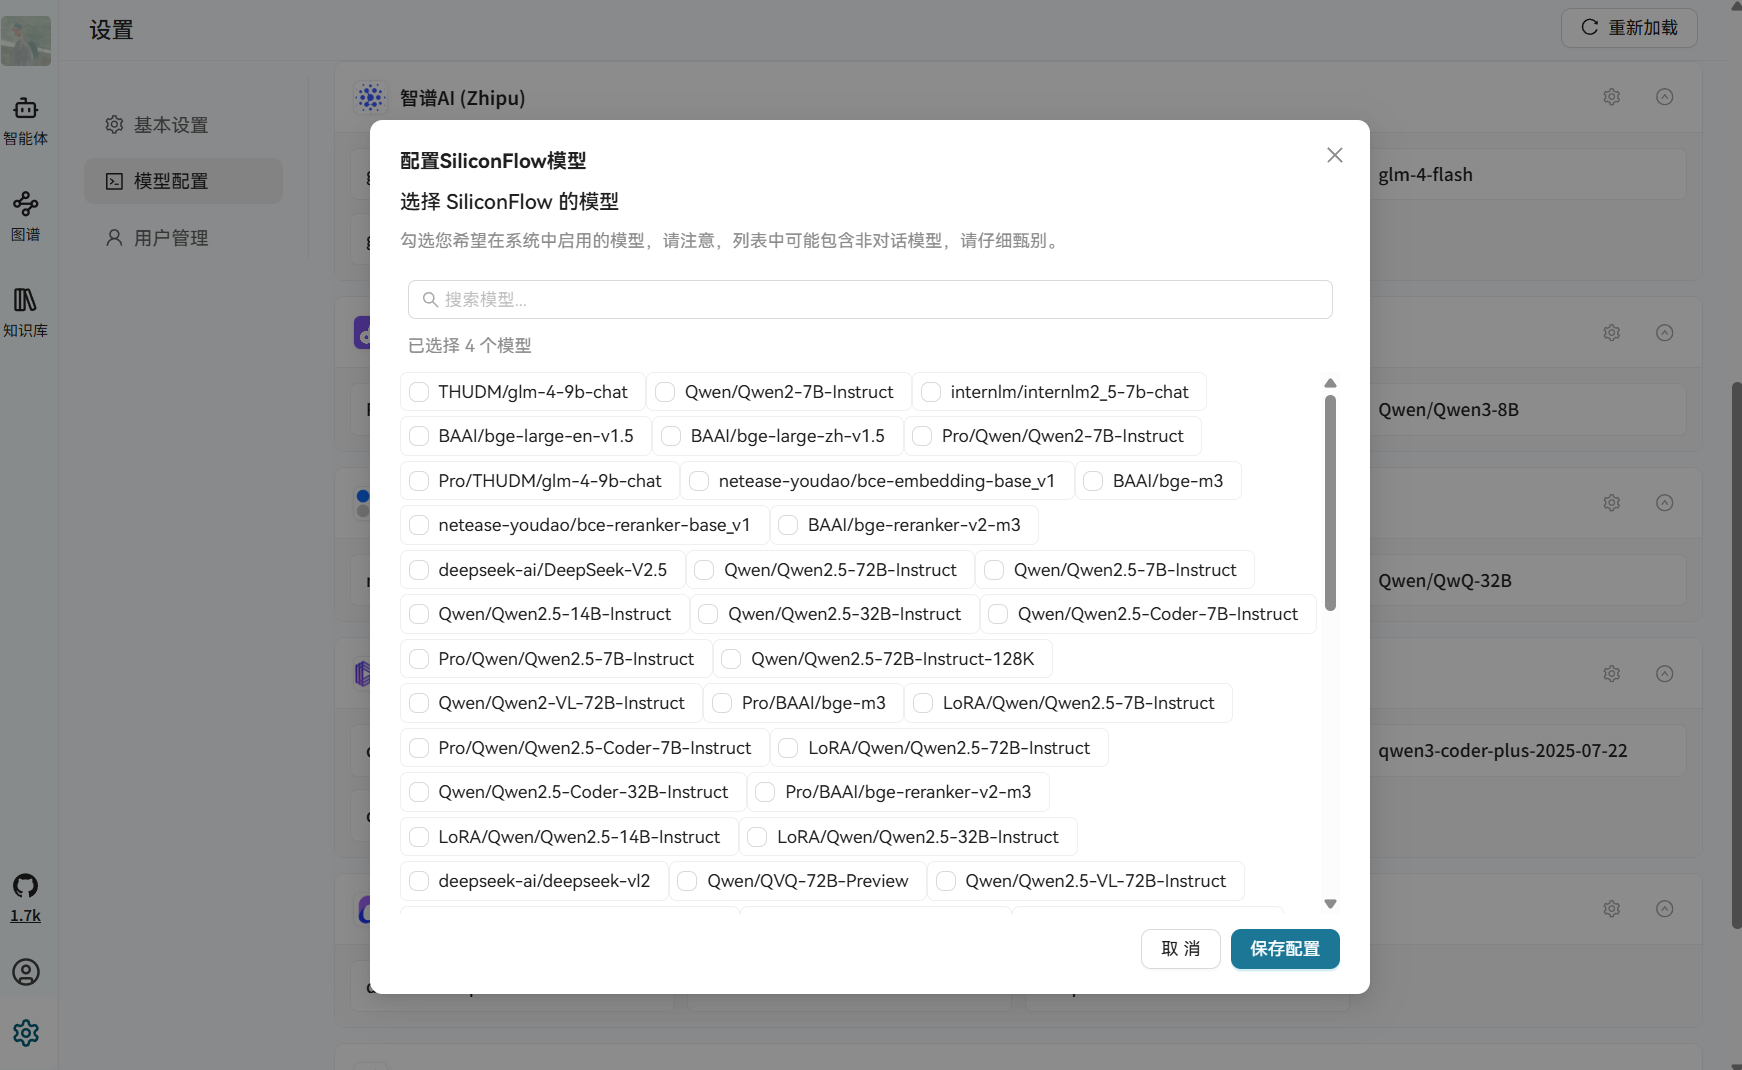This screenshot has width=1742, height=1070.
Task: Check Qwen/Qwen2.5-Coder-7B-Instruct without Pro prefix
Action: tap(998, 614)
